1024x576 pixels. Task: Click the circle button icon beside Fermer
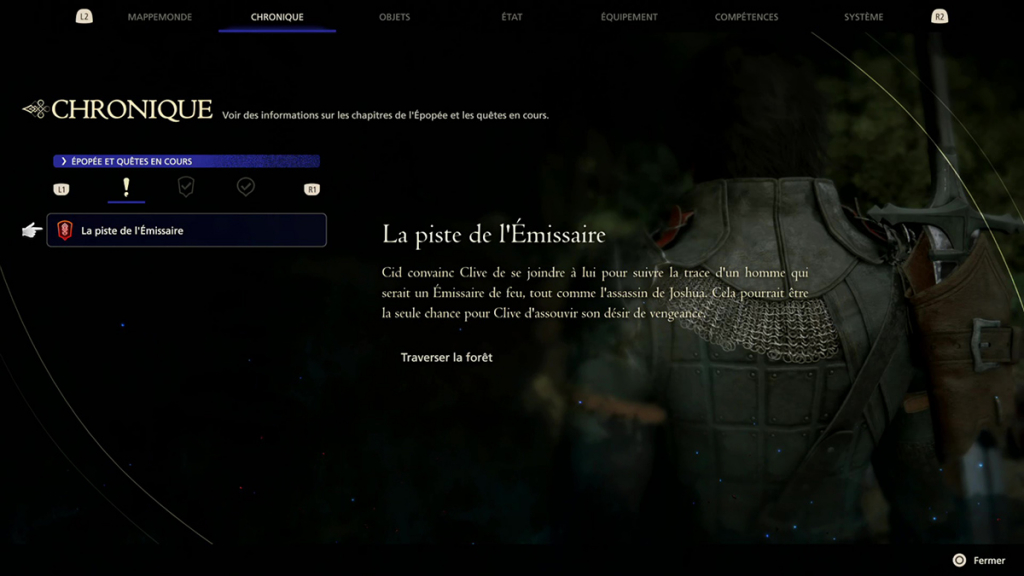(959, 560)
